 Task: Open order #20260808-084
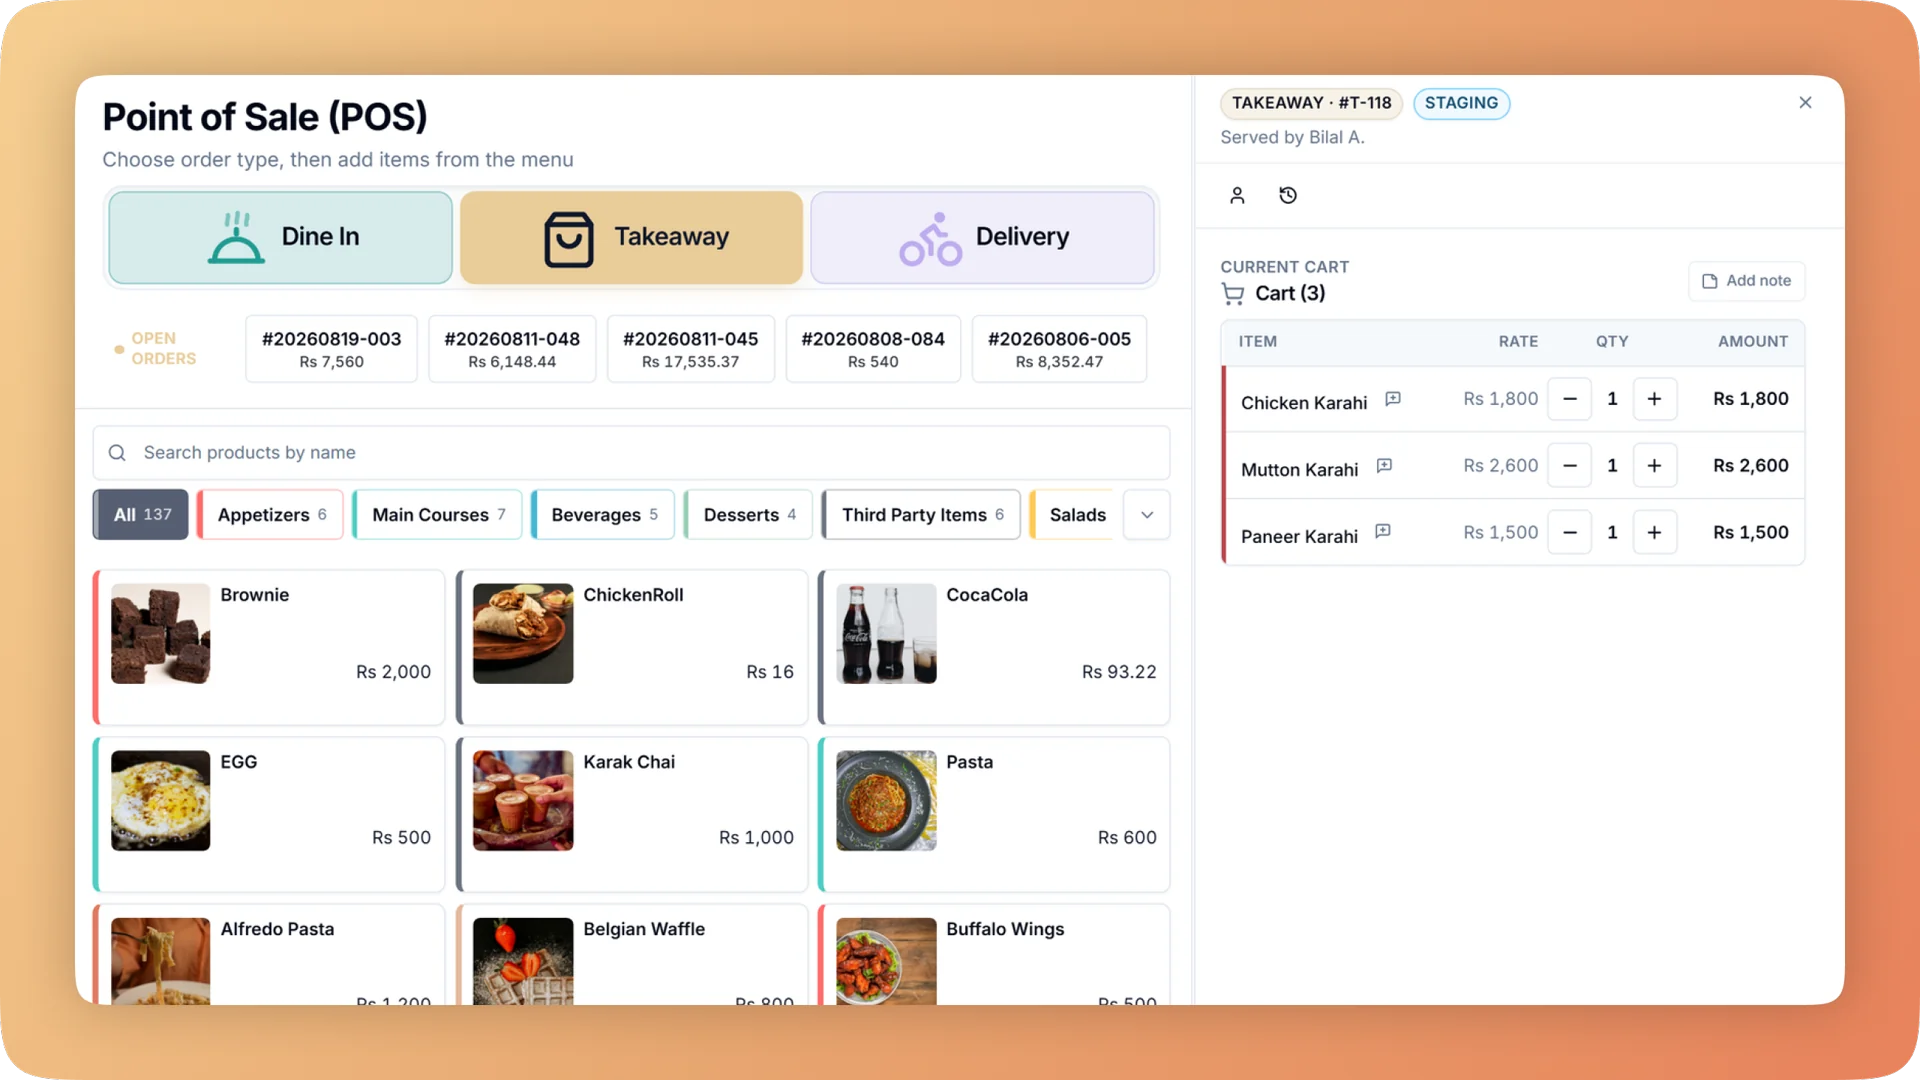pos(873,349)
